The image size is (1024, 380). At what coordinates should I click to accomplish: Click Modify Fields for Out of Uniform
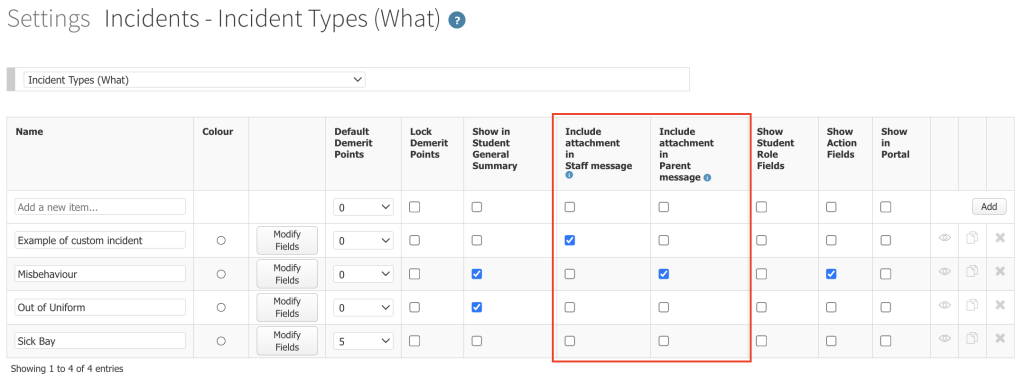[287, 308]
